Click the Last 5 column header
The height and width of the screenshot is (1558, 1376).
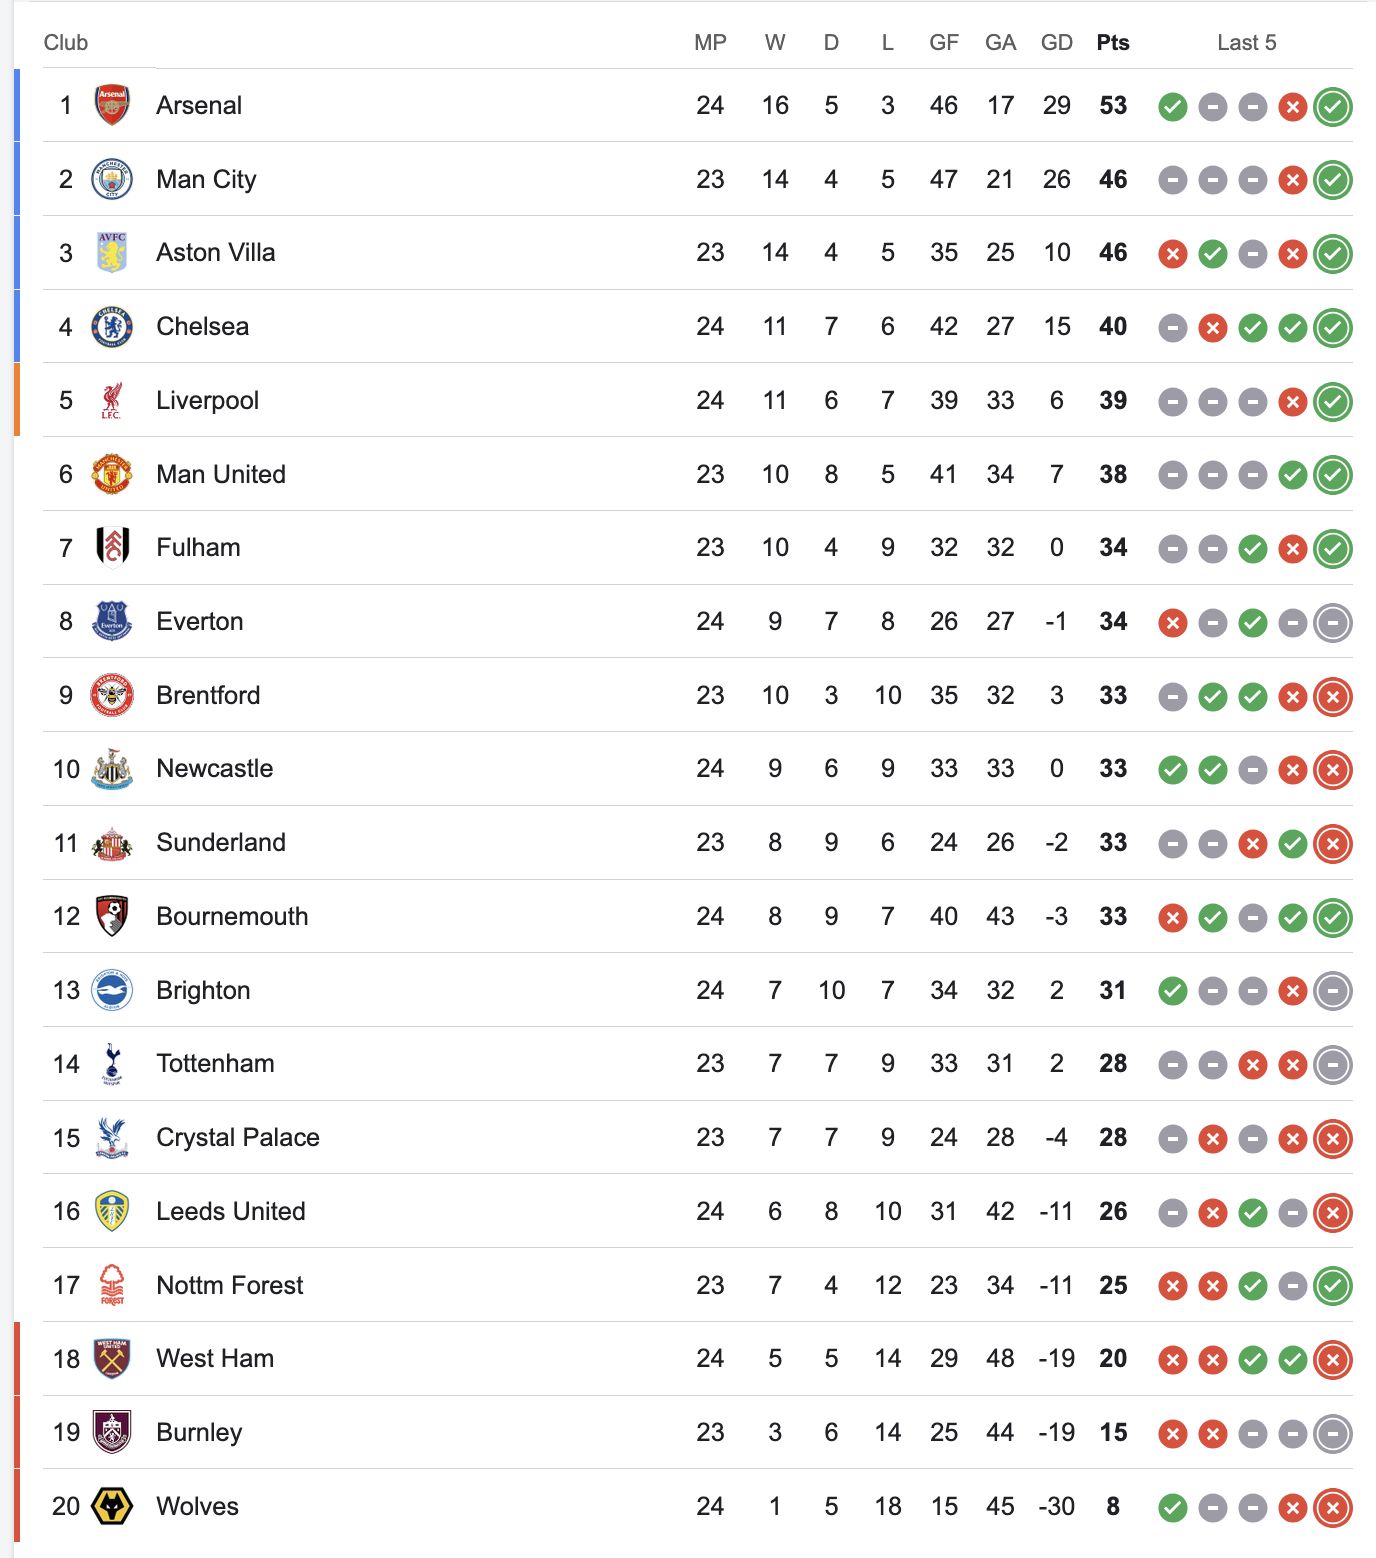point(1246,43)
